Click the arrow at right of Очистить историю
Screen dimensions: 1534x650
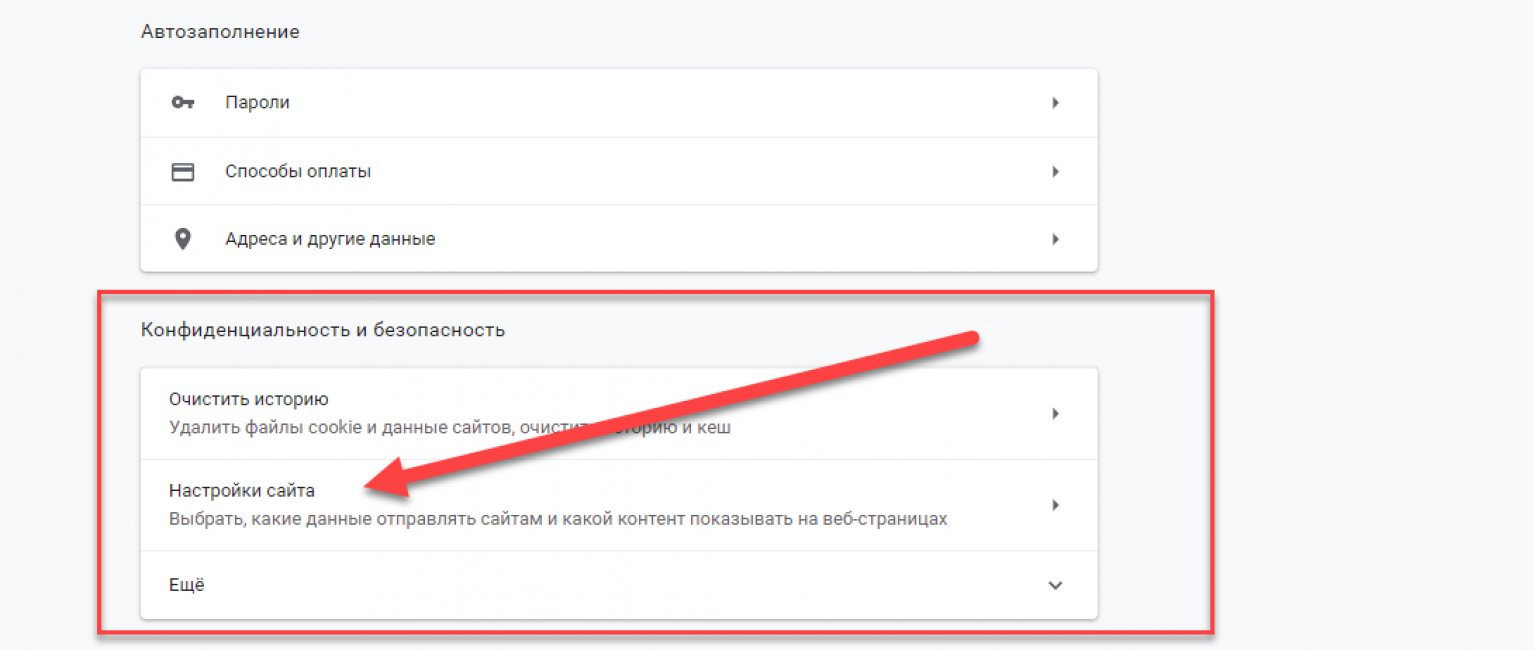pos(1055,414)
